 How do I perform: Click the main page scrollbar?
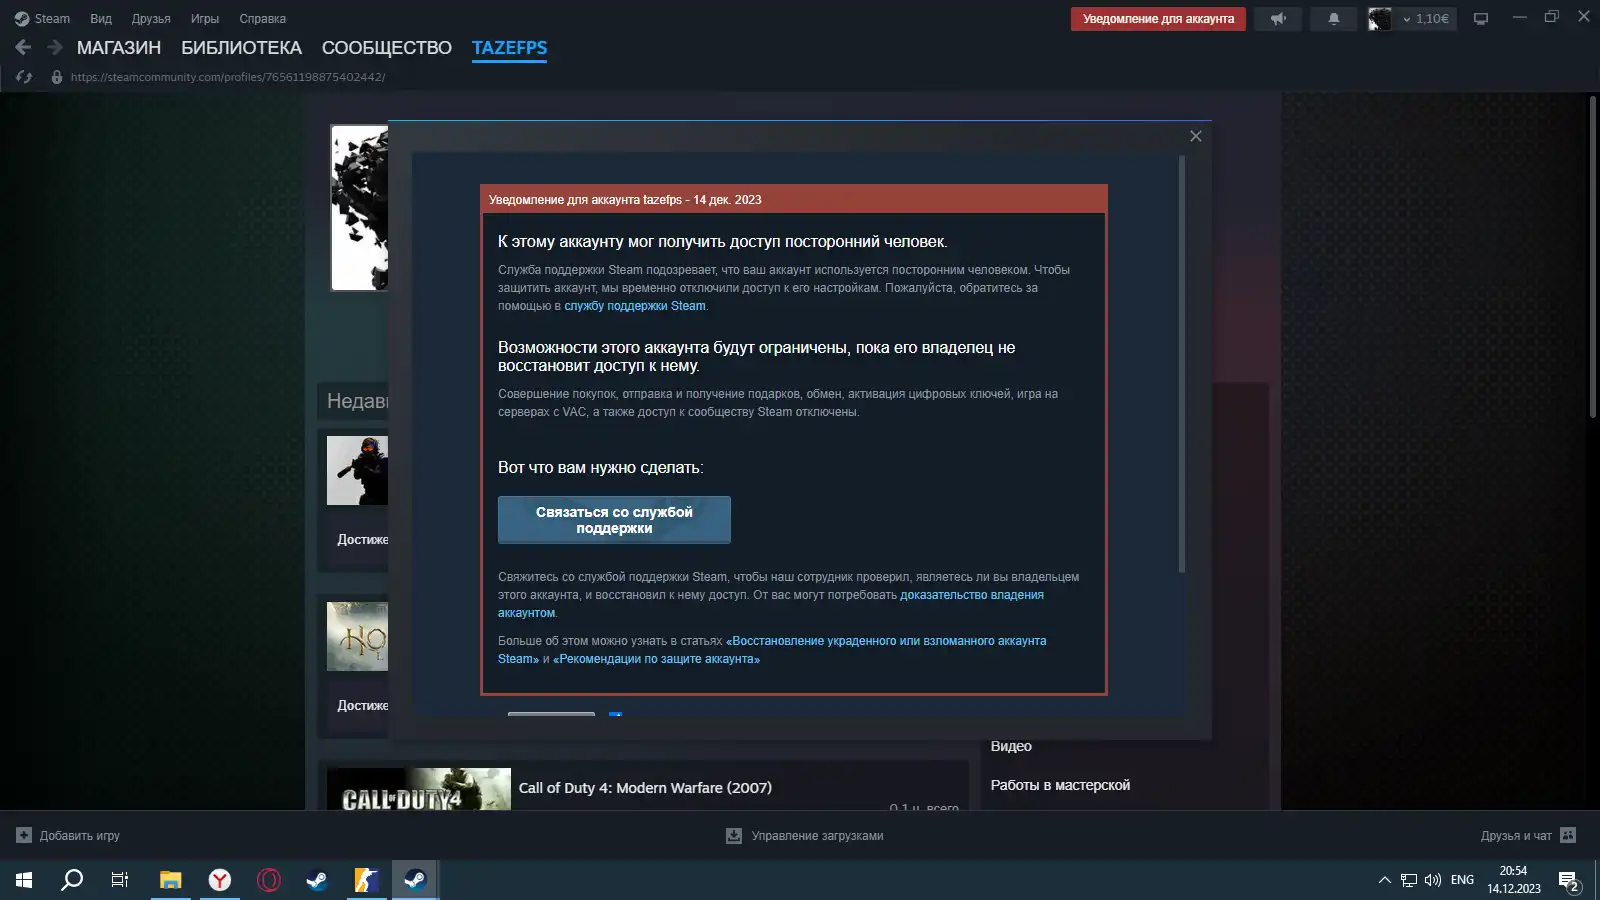coord(1593,257)
